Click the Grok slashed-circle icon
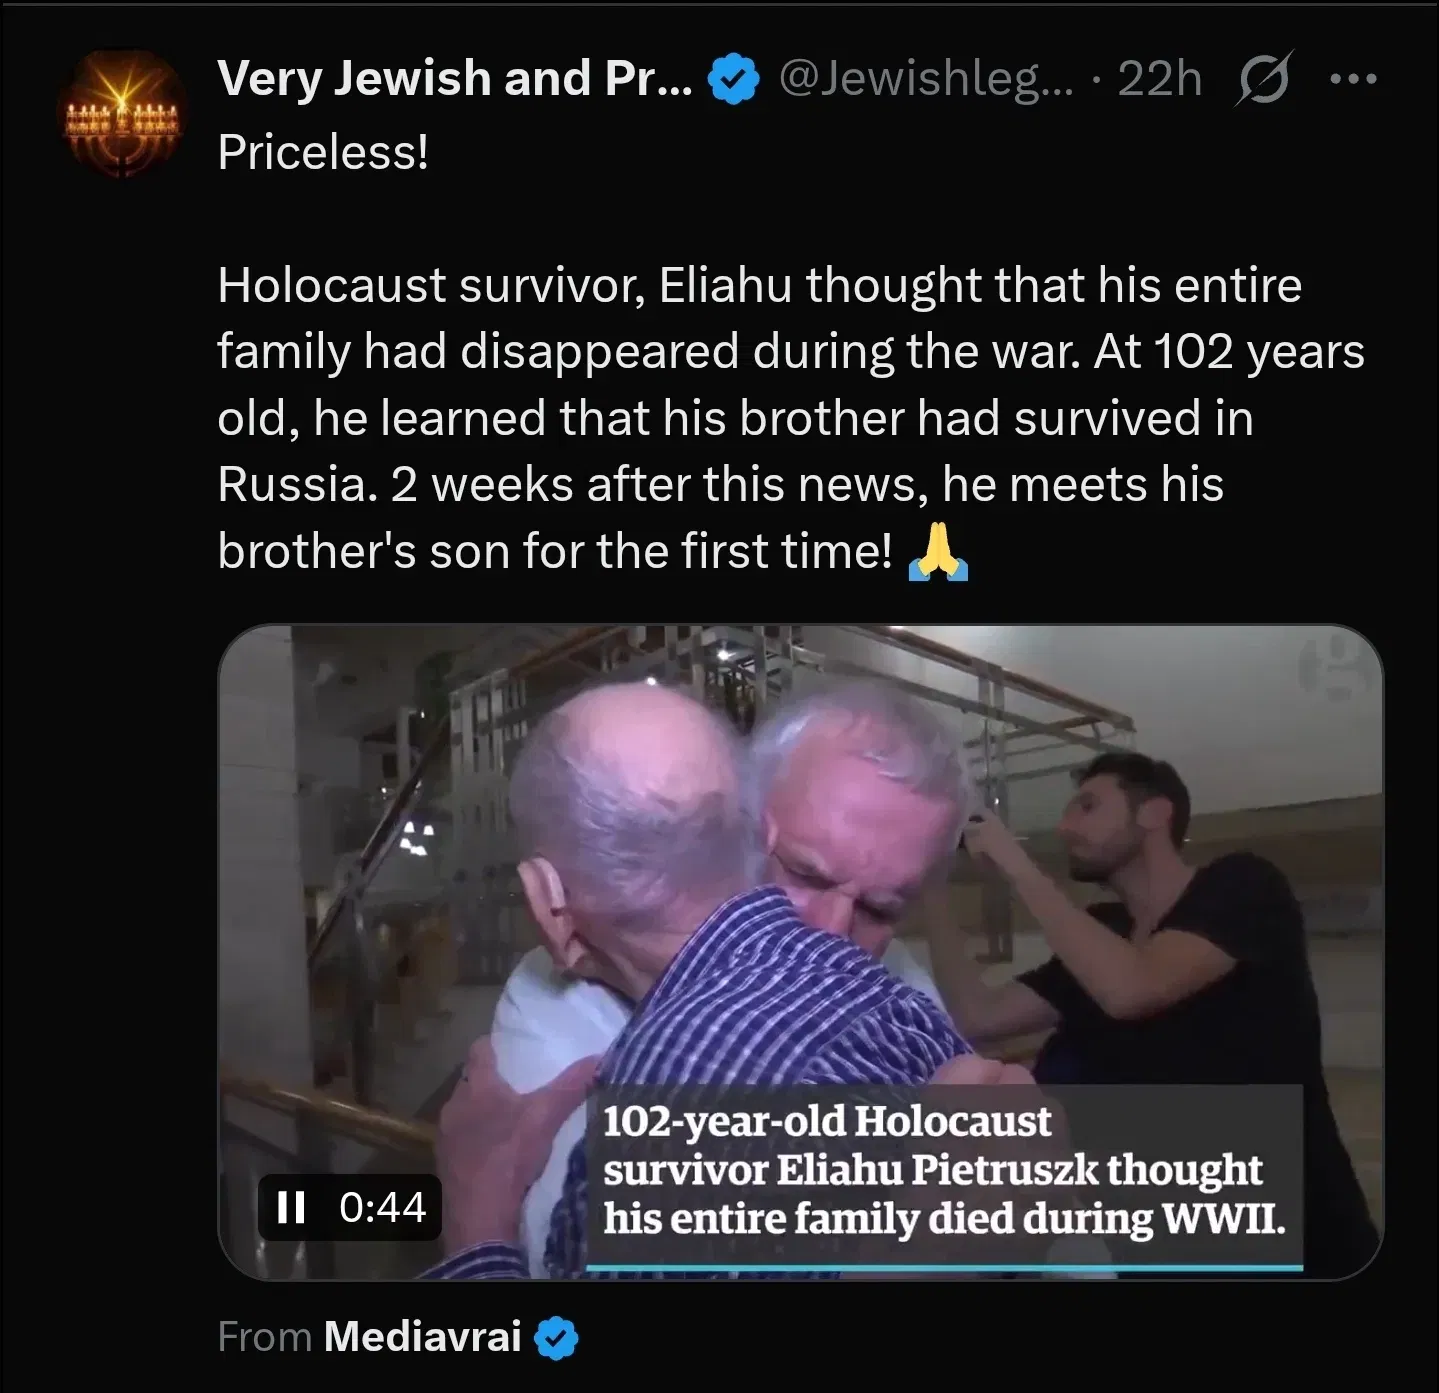This screenshot has width=1439, height=1393. 1265,79
